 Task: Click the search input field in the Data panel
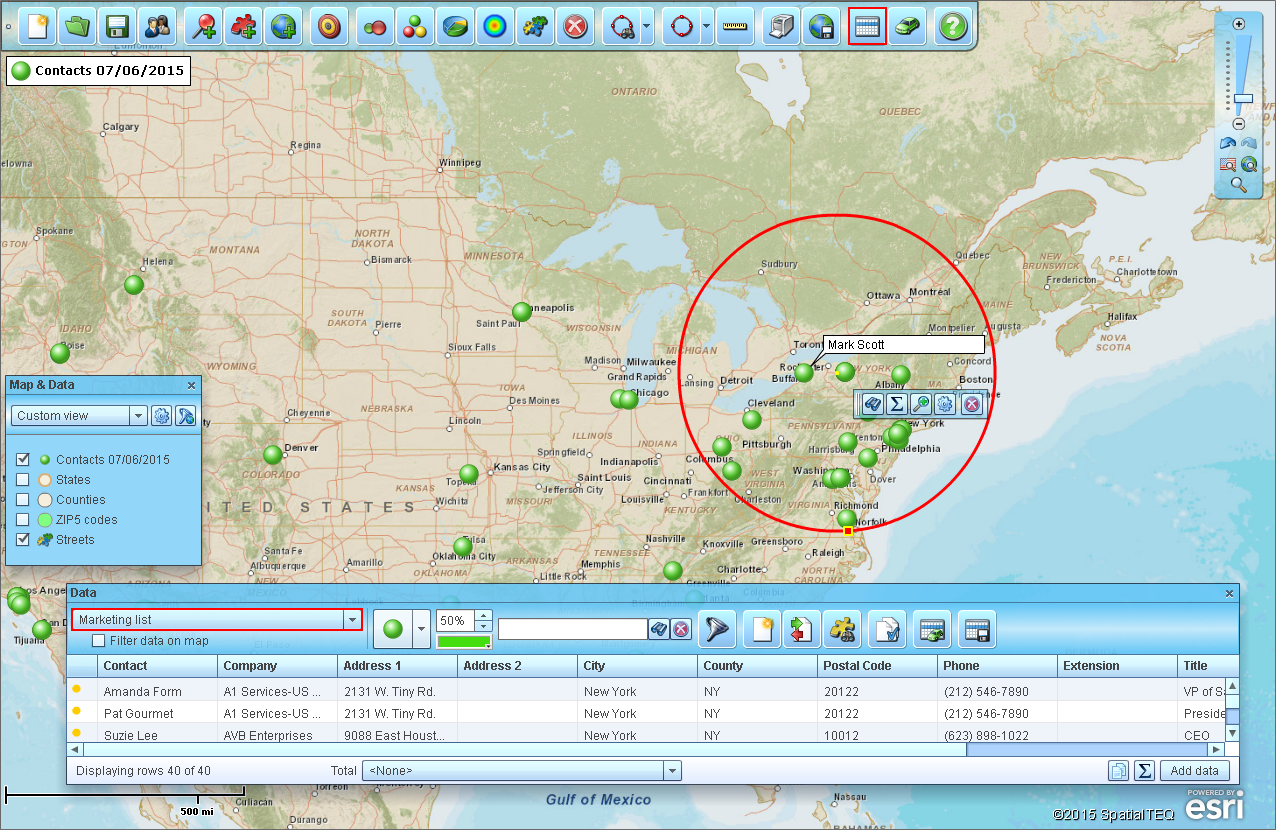pos(573,629)
